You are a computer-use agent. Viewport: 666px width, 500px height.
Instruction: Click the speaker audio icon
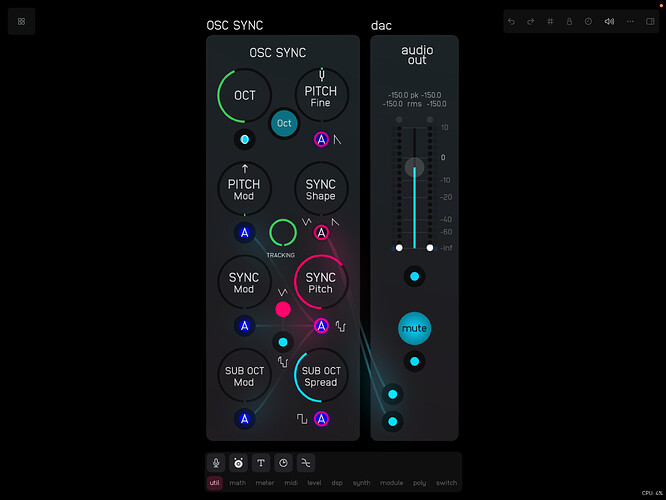click(610, 21)
